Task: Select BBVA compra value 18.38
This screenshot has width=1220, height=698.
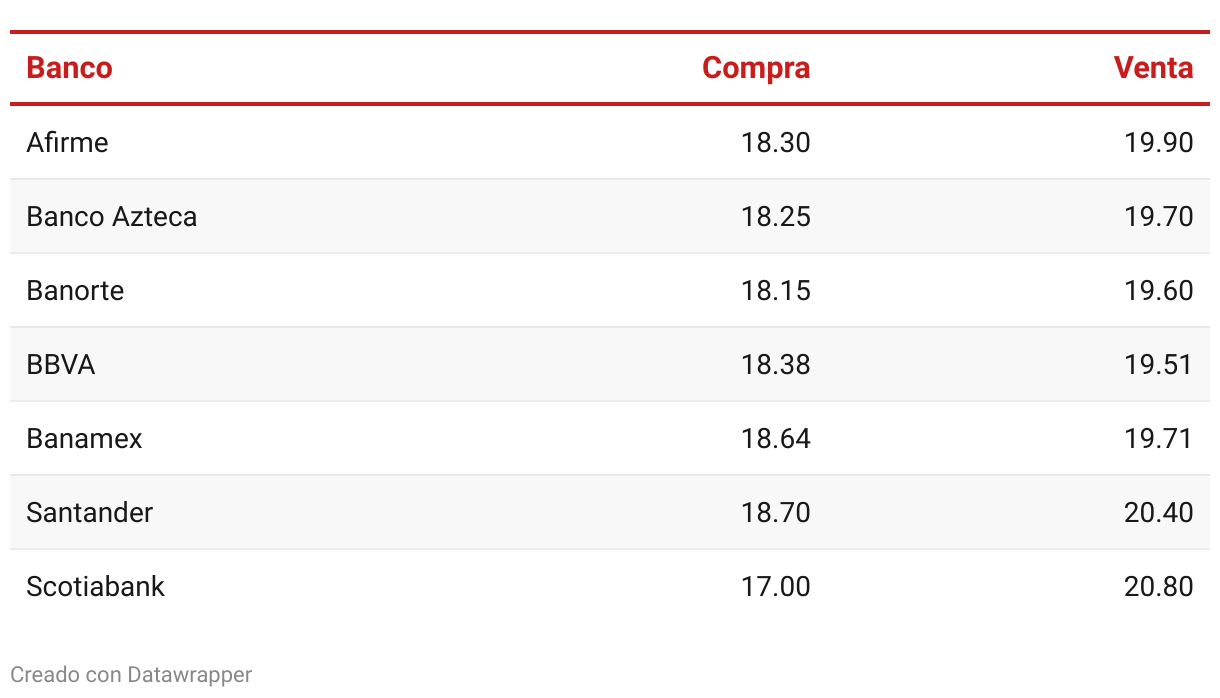Action: tap(776, 364)
